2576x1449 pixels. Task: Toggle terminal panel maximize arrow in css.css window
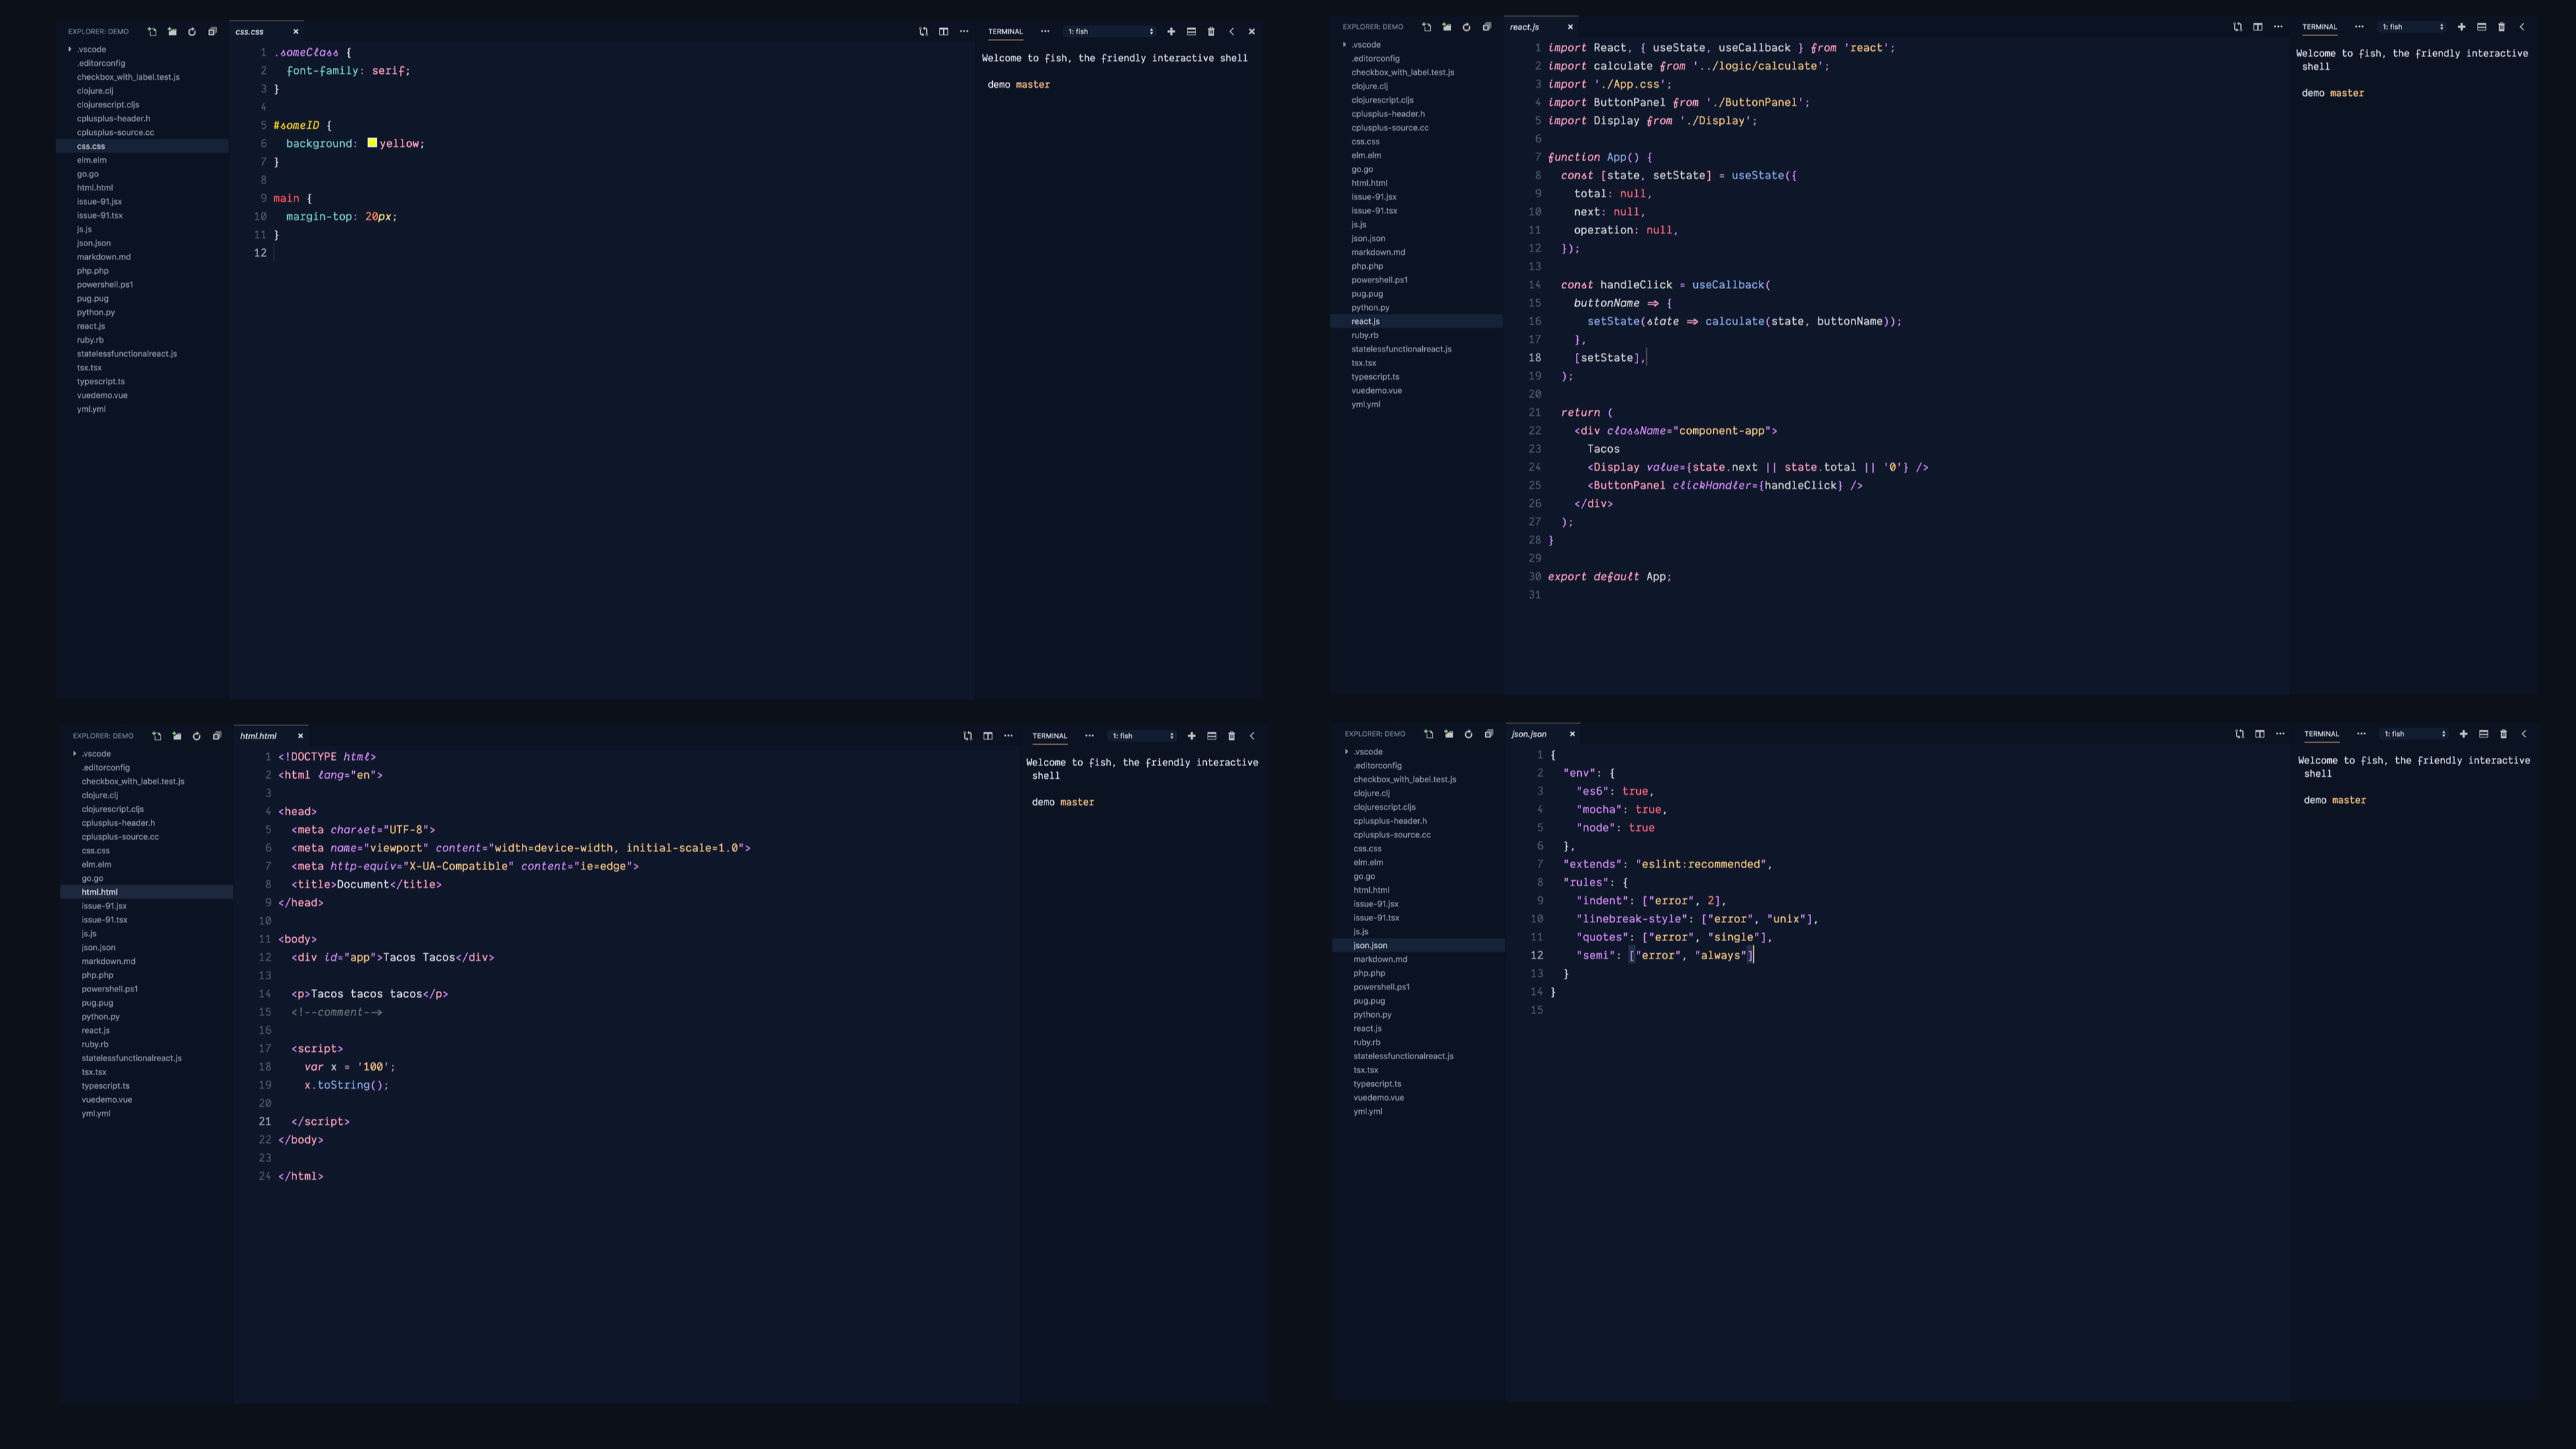pyautogui.click(x=1232, y=32)
